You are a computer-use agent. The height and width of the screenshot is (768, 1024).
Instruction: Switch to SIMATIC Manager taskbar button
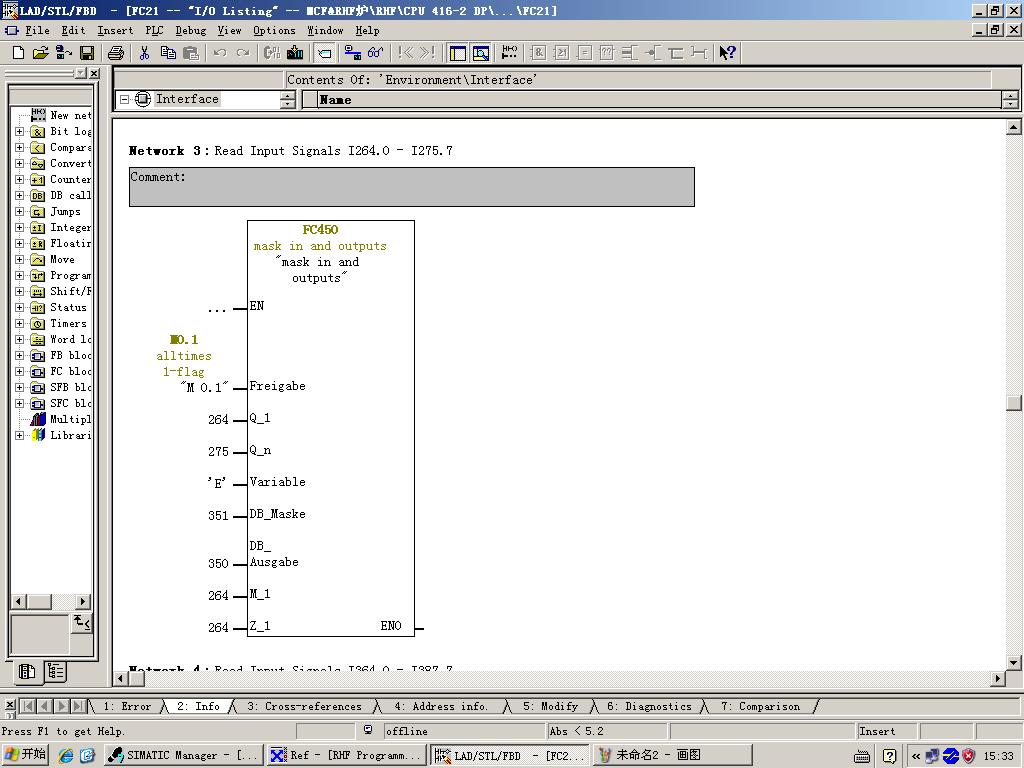[184, 755]
